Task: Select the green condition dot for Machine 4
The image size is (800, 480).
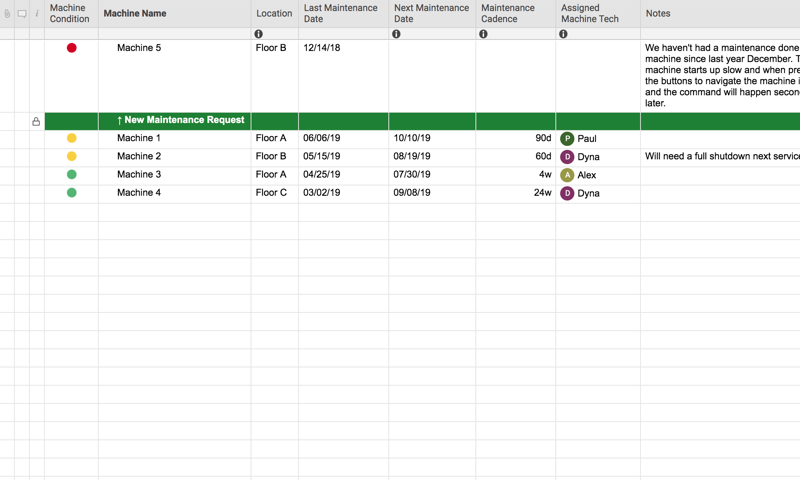Action: click(71, 193)
